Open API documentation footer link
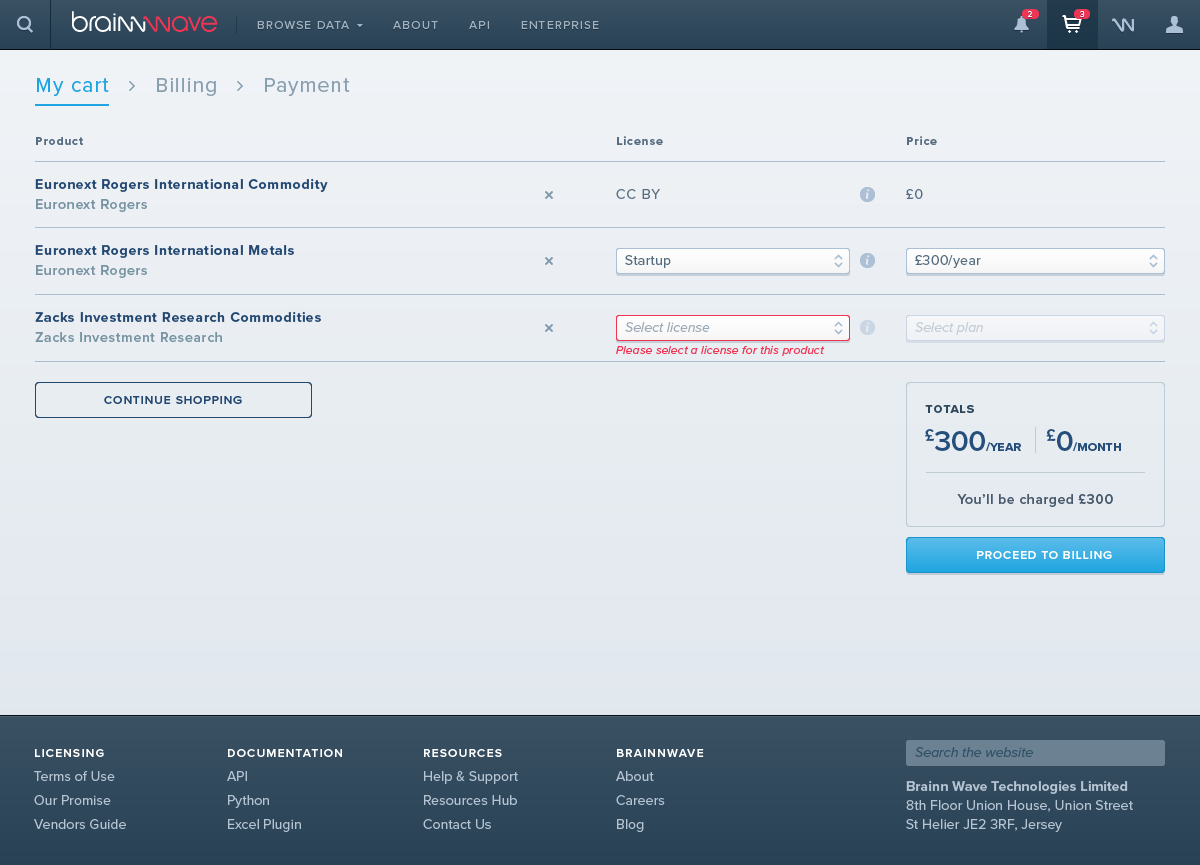The height and width of the screenshot is (865, 1200). click(237, 777)
